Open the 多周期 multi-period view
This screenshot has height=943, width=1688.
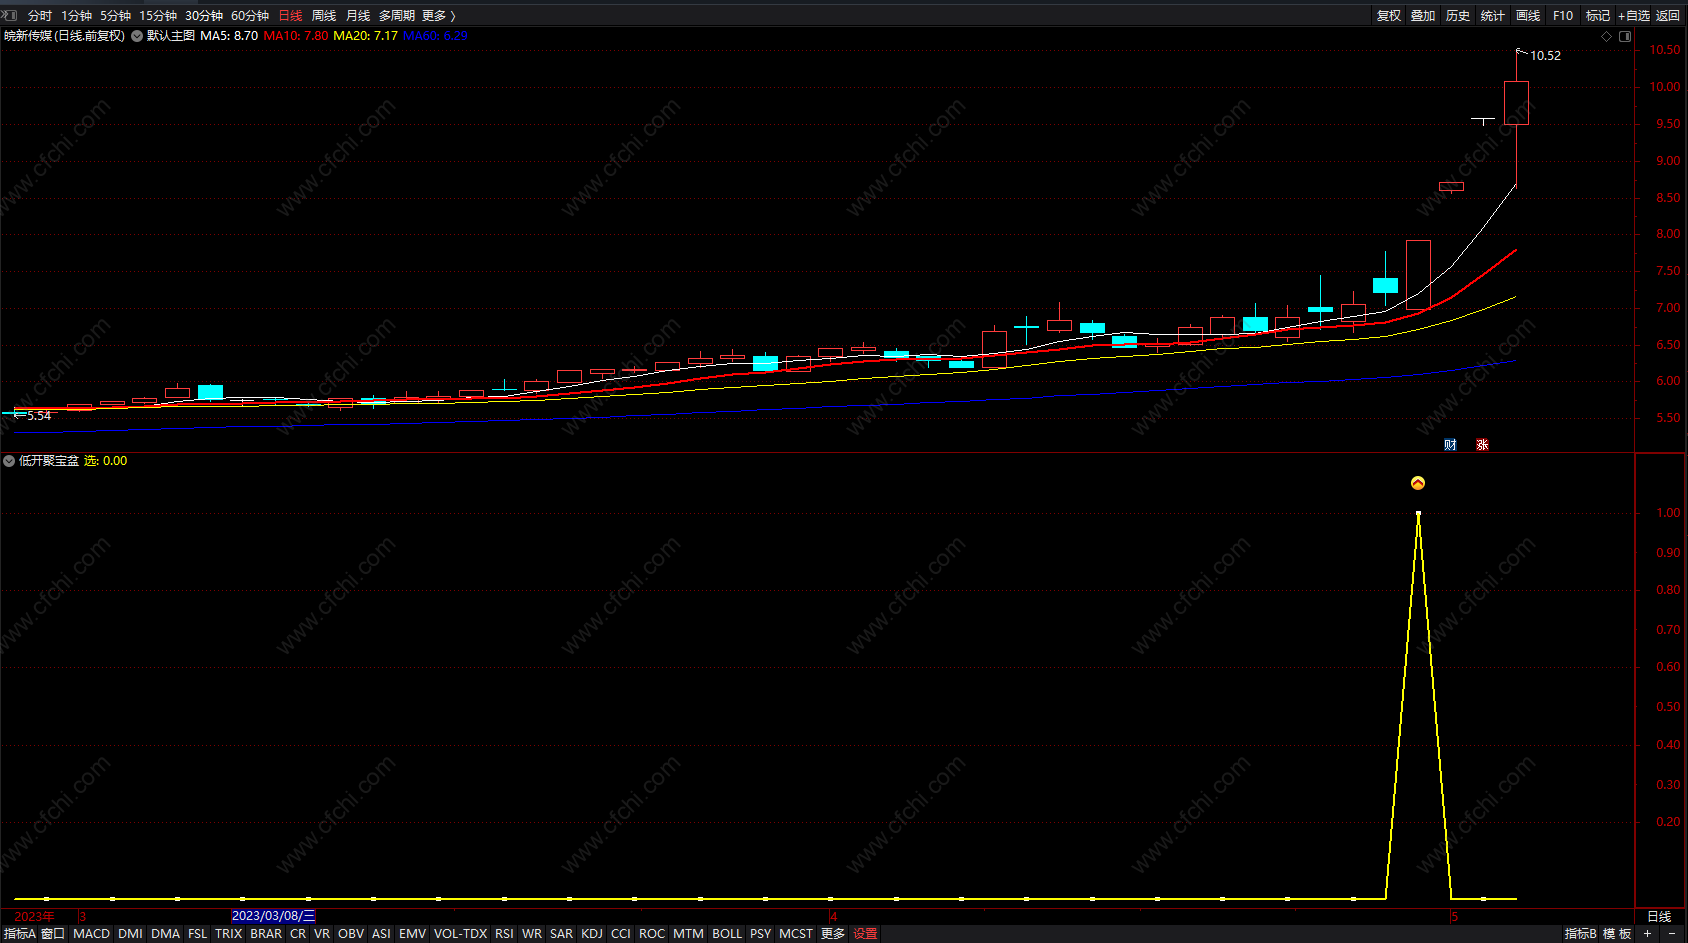(x=396, y=16)
